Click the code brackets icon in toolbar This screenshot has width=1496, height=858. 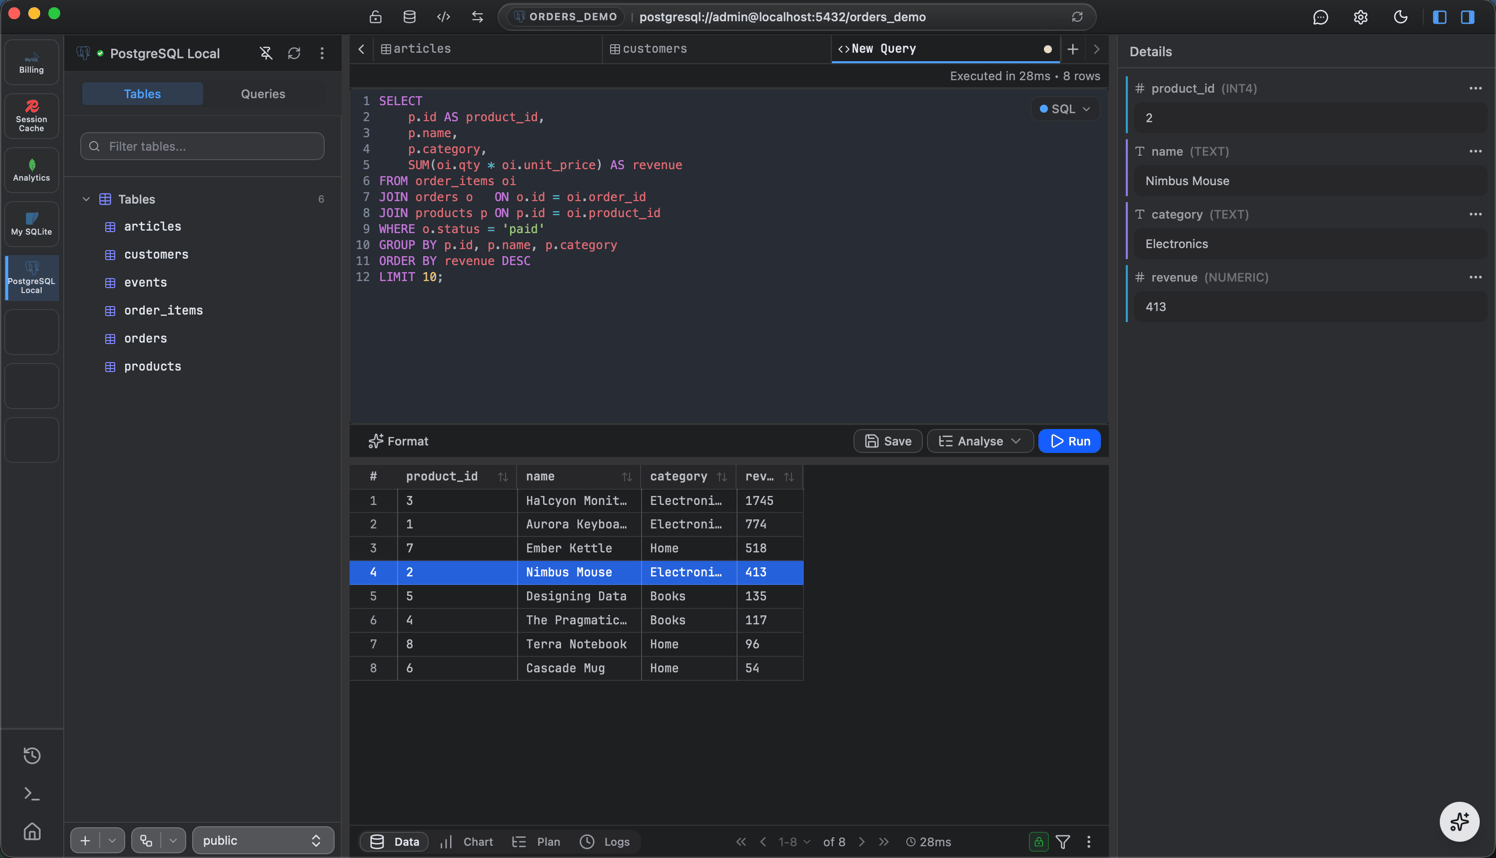point(444,17)
